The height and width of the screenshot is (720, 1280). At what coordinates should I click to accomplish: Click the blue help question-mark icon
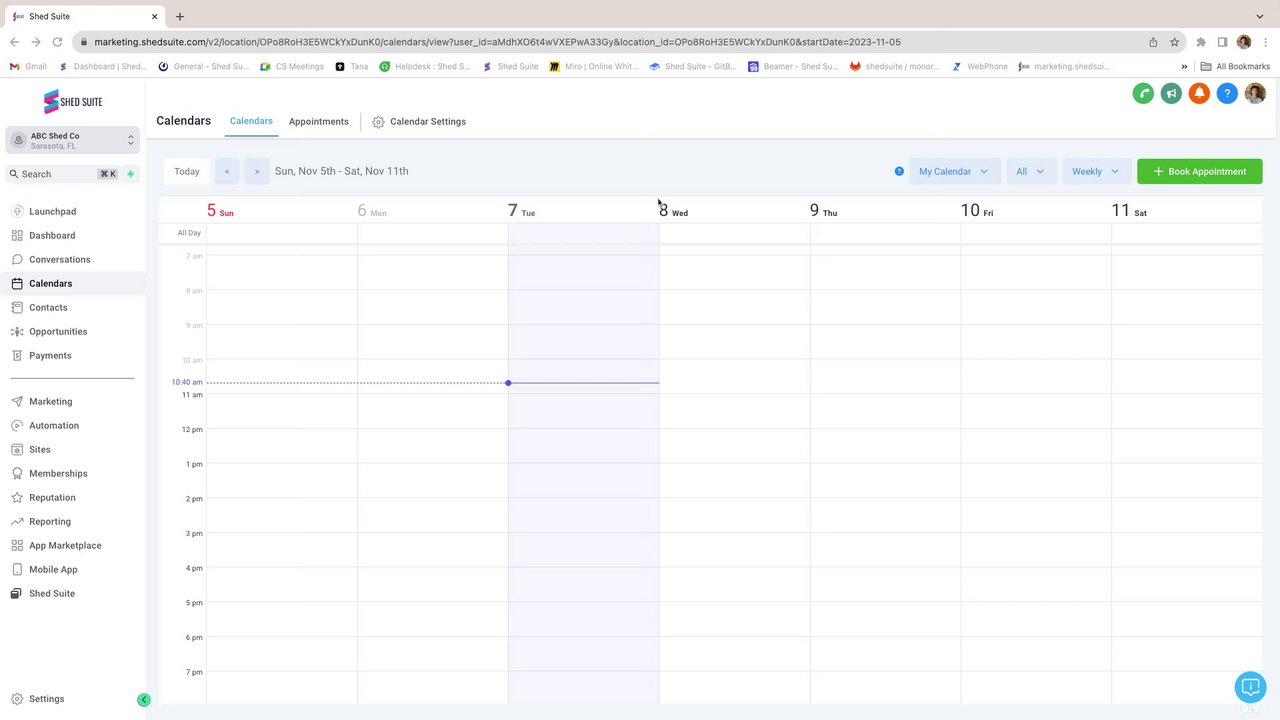(x=1227, y=93)
